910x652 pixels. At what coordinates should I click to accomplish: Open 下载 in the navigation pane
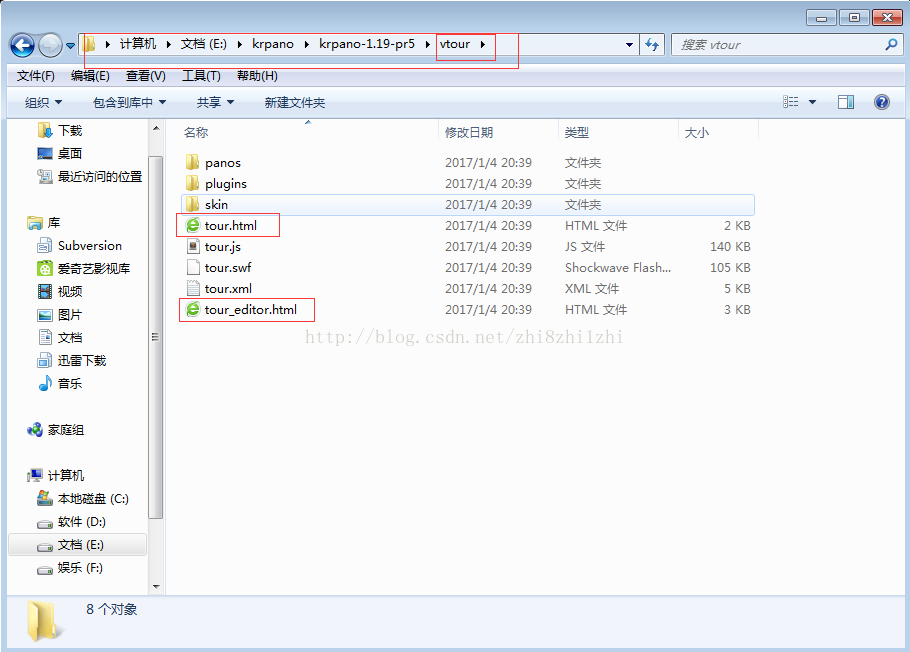pos(70,131)
